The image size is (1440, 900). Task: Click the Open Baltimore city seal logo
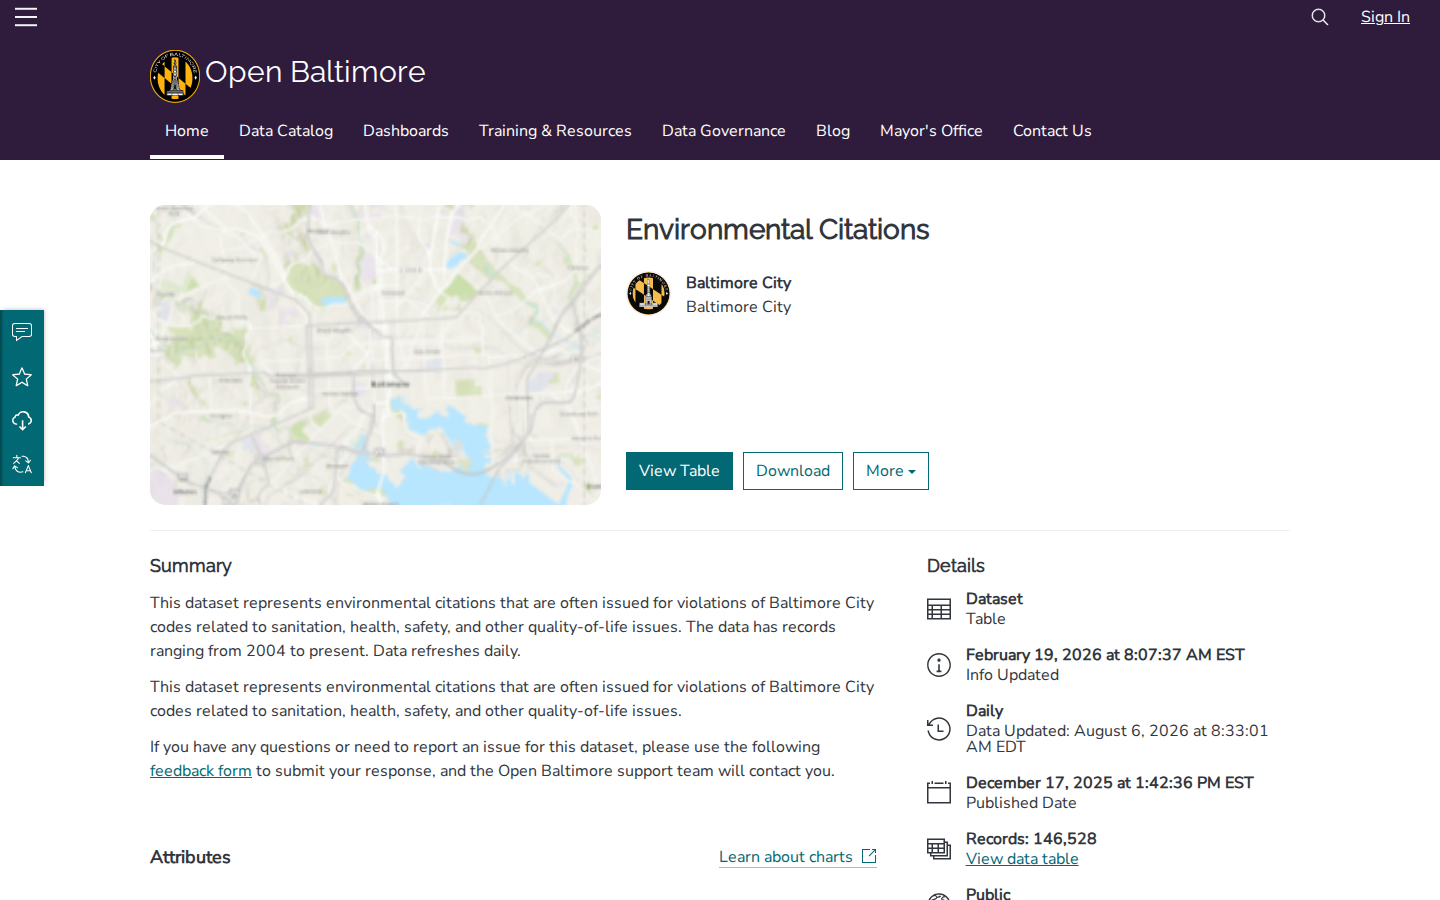click(175, 76)
